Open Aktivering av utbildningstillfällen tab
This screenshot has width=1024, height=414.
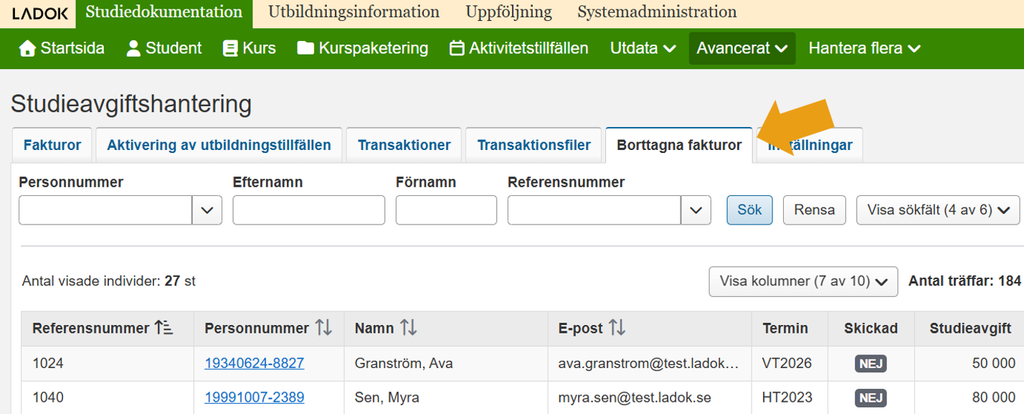[219, 145]
